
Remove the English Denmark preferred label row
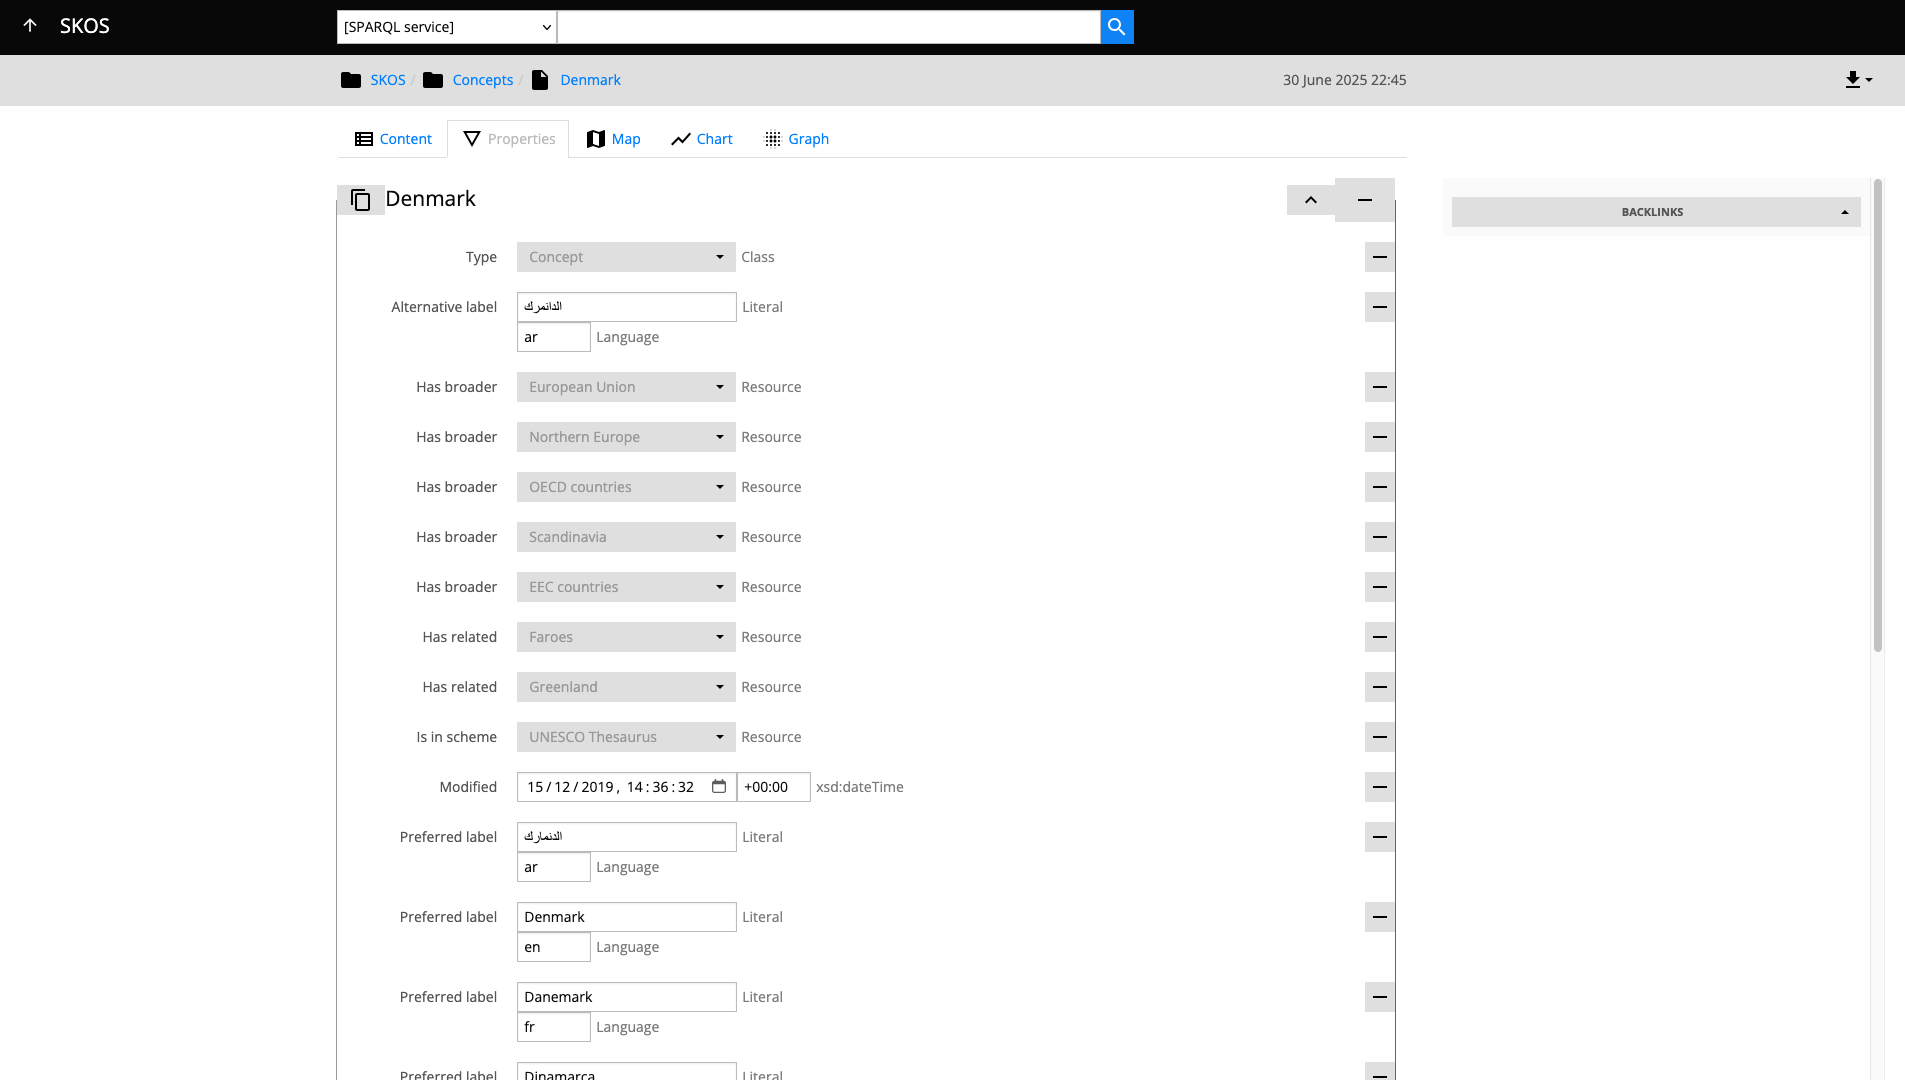coord(1380,917)
